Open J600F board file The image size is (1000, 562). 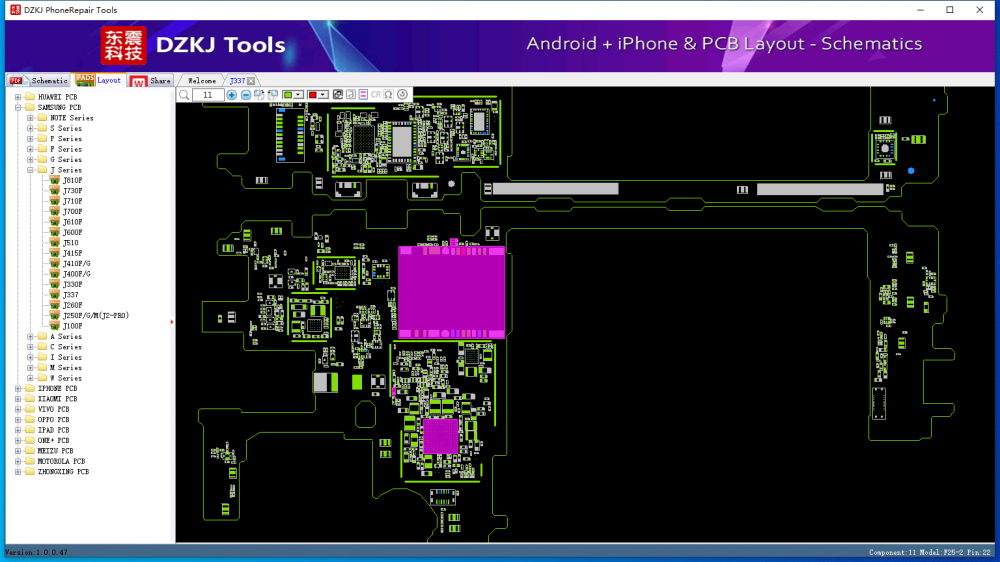click(x=72, y=232)
